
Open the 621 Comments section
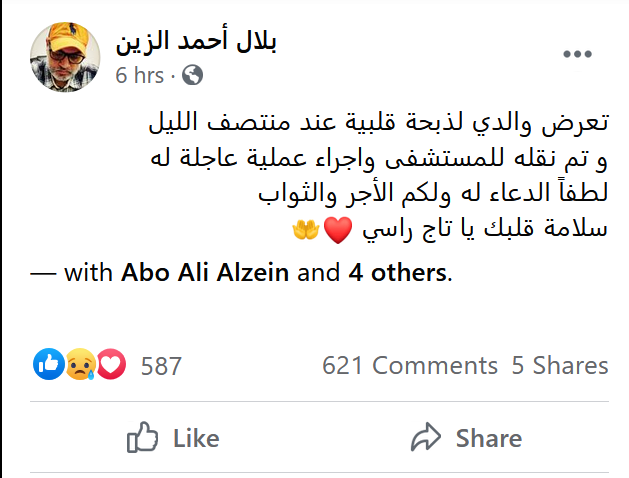tap(410, 365)
